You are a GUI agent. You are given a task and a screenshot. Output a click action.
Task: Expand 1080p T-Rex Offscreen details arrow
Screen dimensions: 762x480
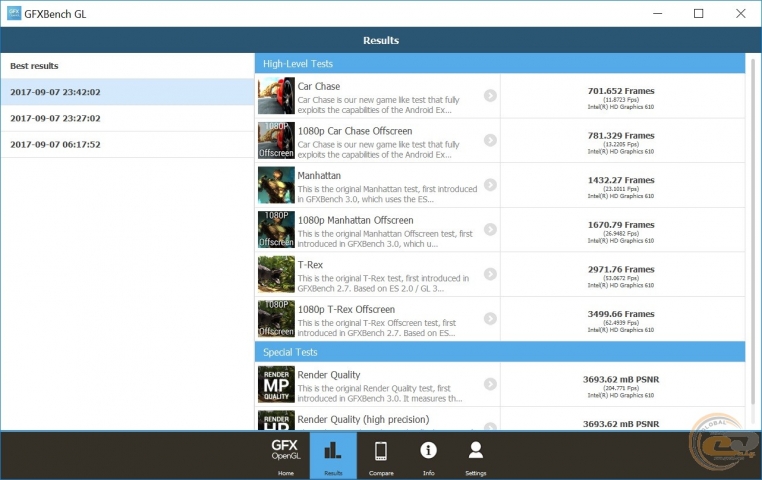(x=490, y=319)
